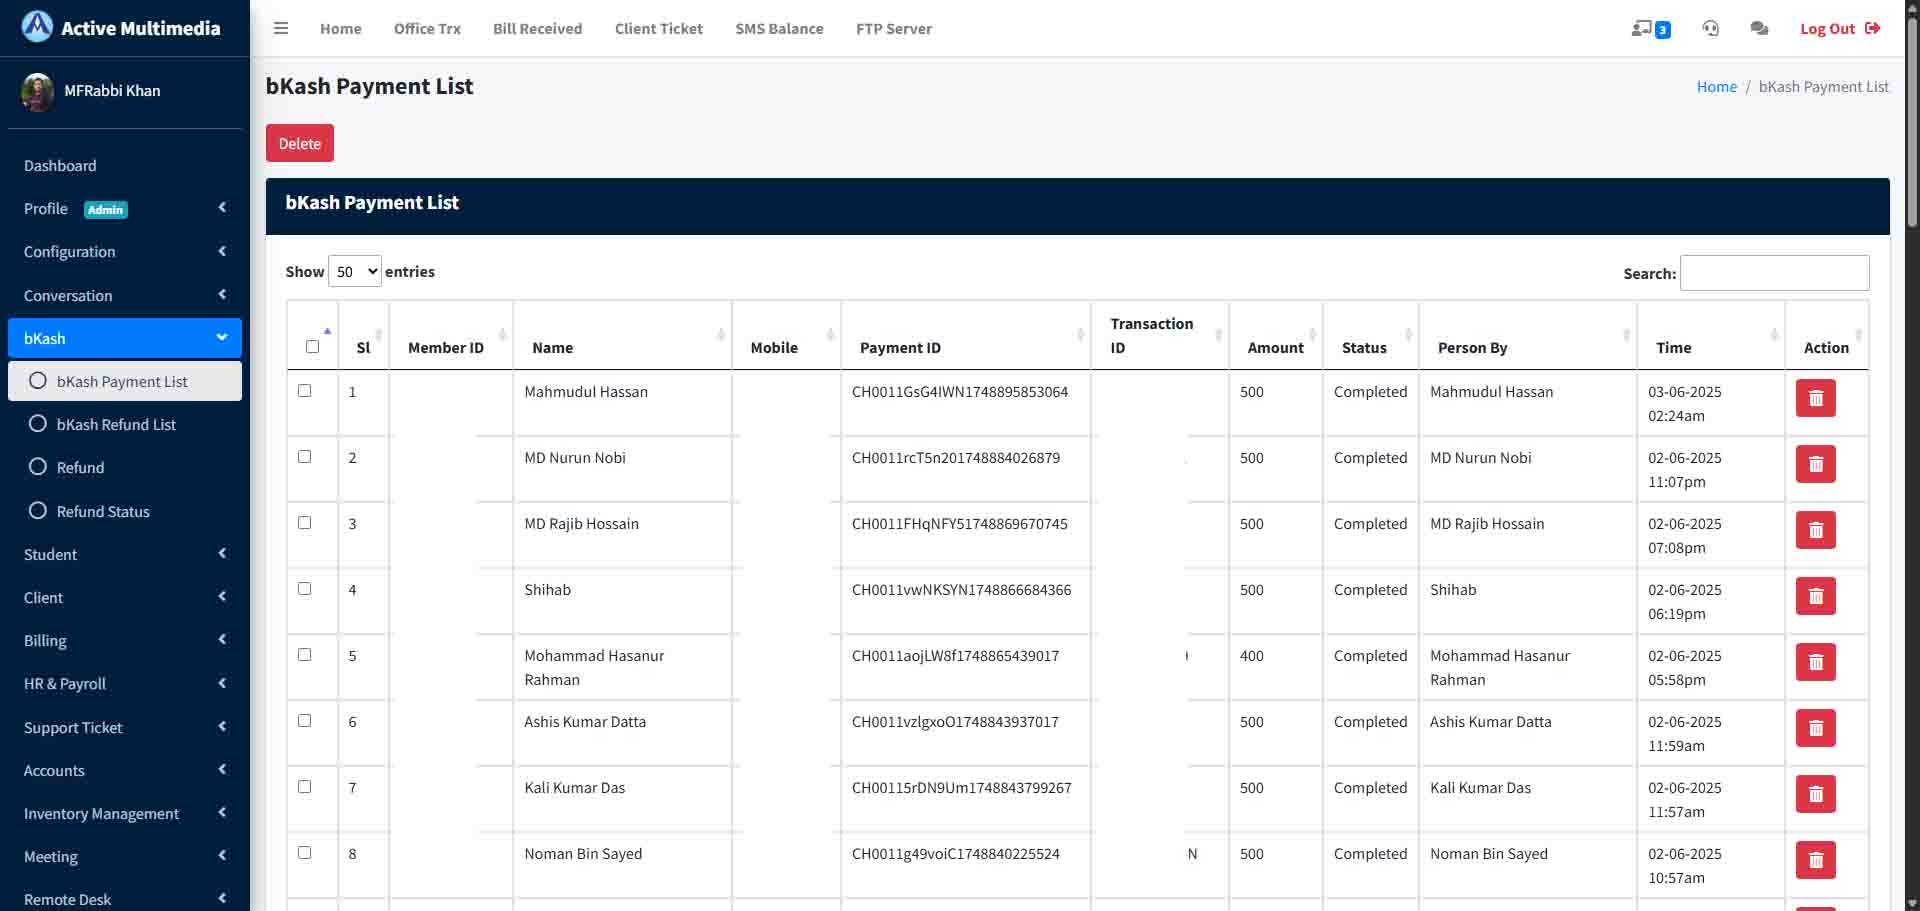Delete MD Nurun Nobi payment via trash icon
1920x911 pixels.
[1816, 464]
